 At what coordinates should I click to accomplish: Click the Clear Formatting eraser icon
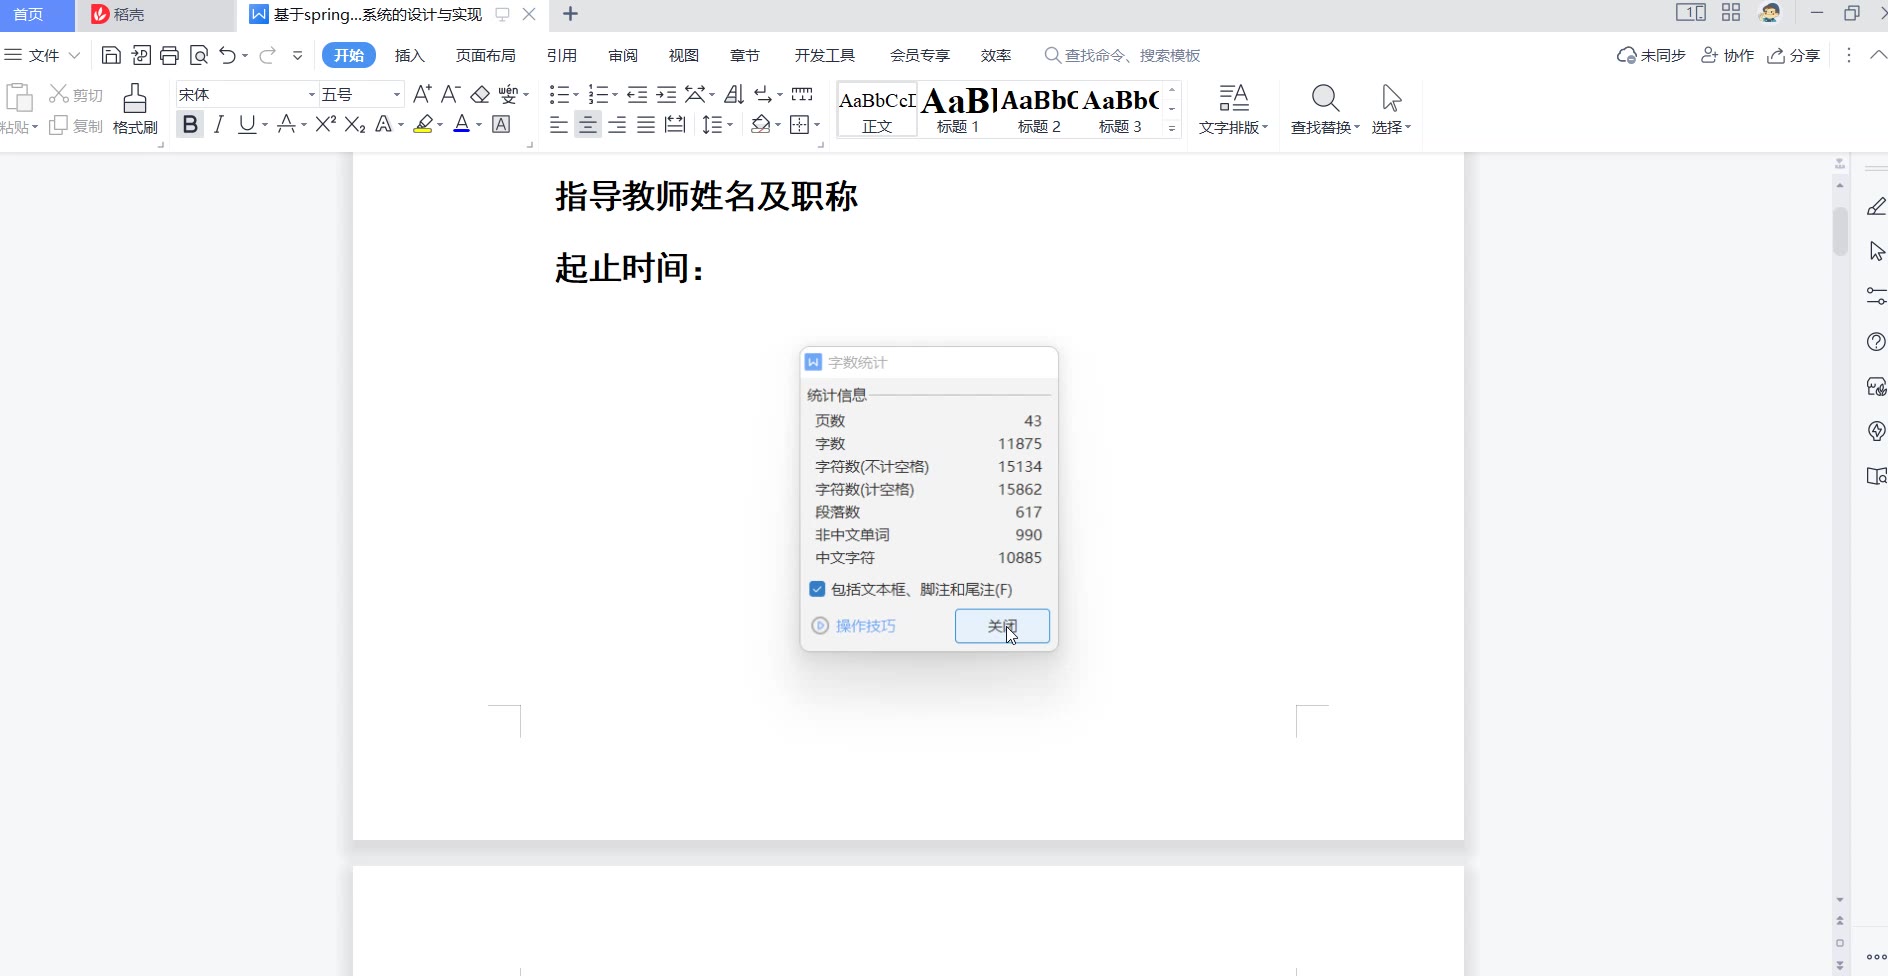point(480,94)
